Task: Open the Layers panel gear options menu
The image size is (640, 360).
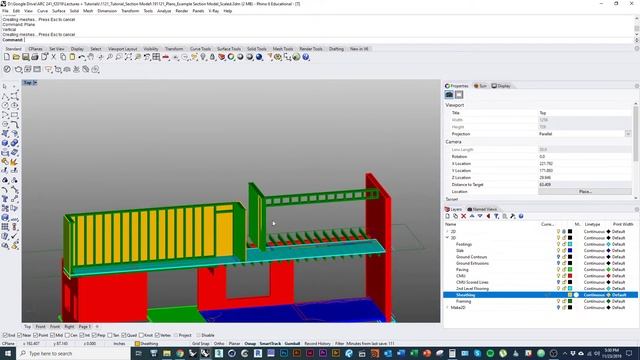Action: (637, 209)
